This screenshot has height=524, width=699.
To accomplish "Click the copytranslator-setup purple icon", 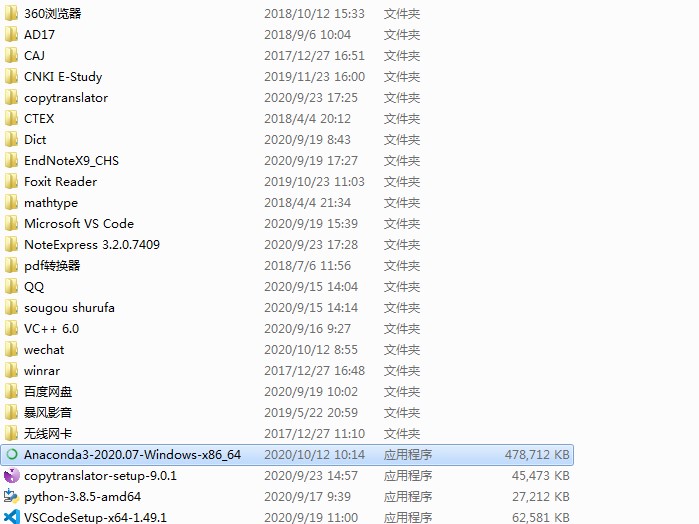I will pyautogui.click(x=12, y=475).
